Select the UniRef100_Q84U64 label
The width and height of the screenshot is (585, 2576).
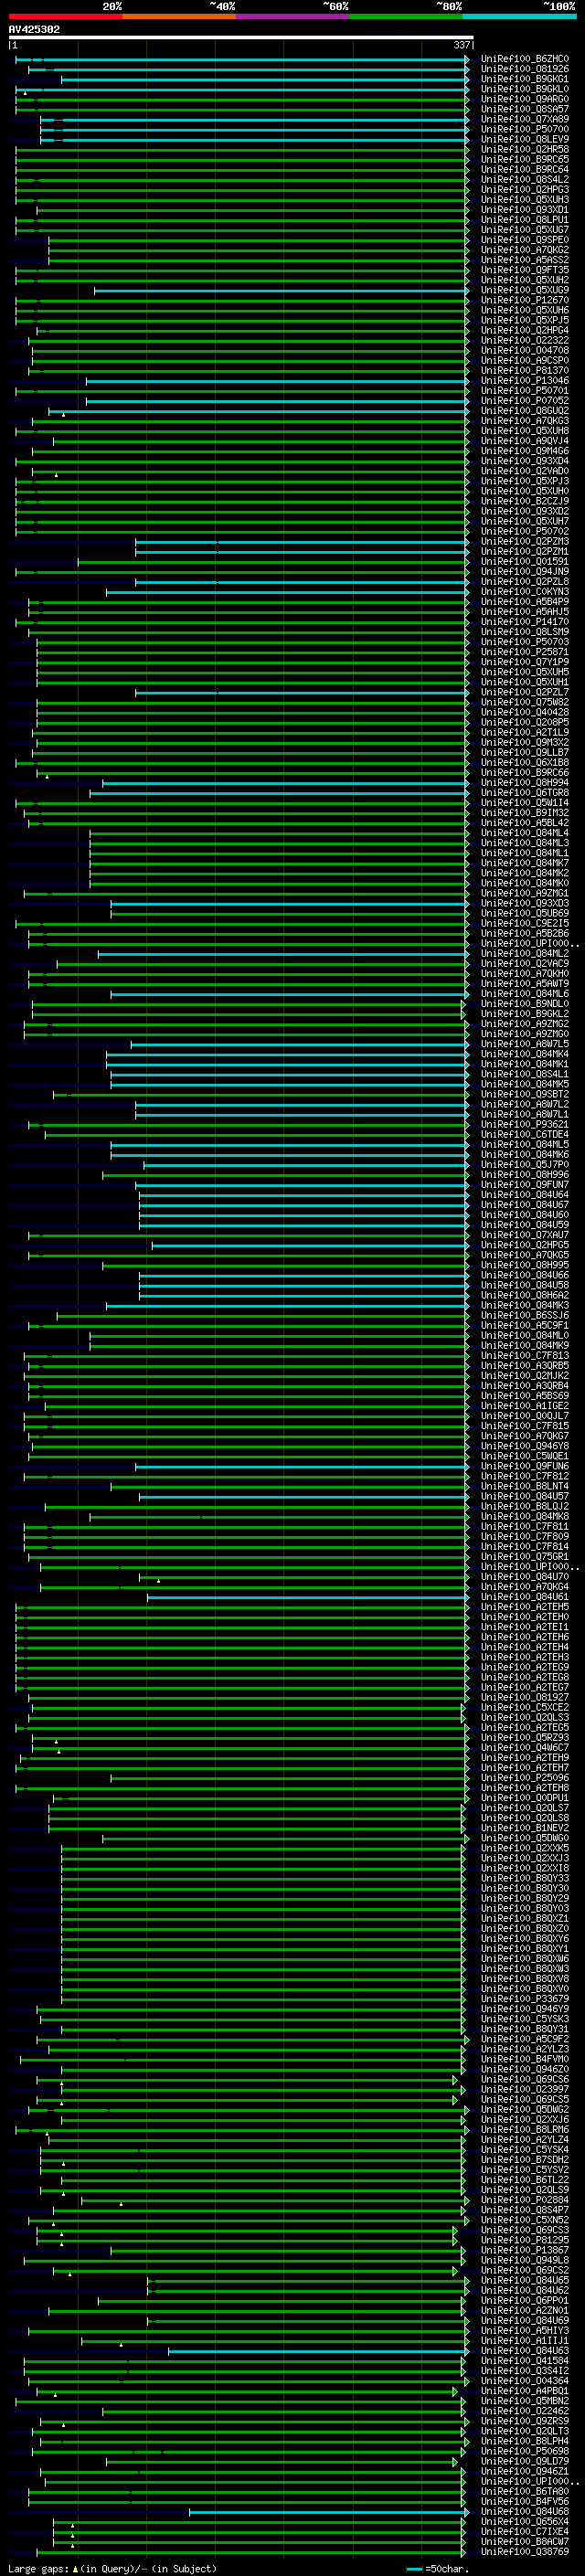[x=524, y=1195]
